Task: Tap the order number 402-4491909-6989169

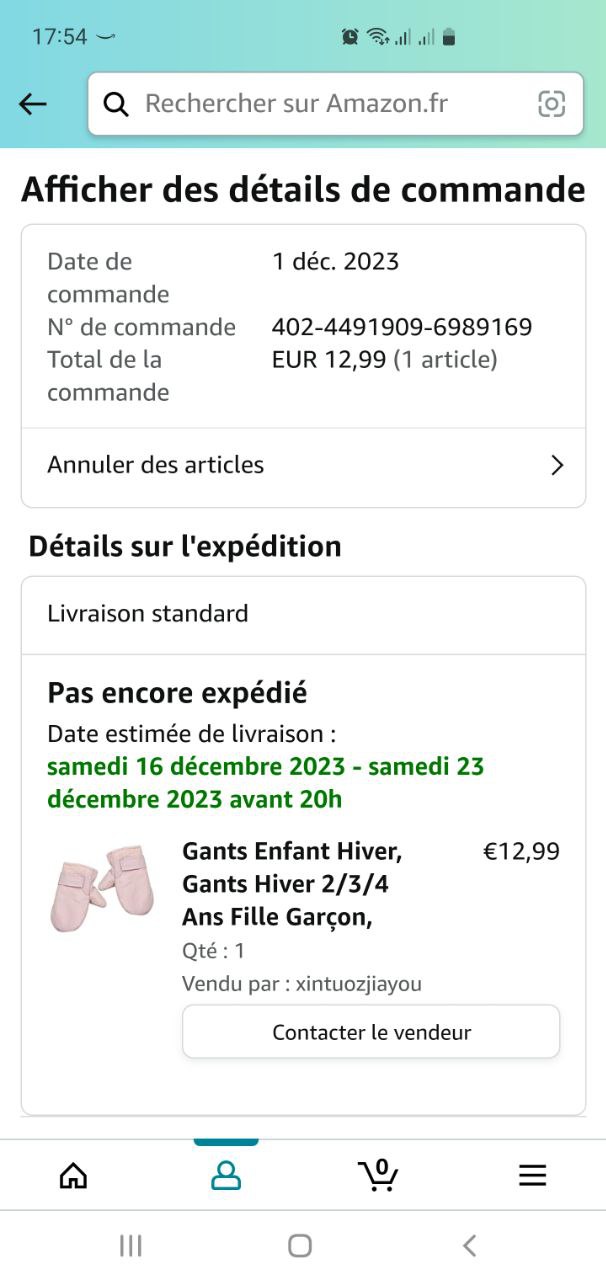Action: (x=402, y=327)
